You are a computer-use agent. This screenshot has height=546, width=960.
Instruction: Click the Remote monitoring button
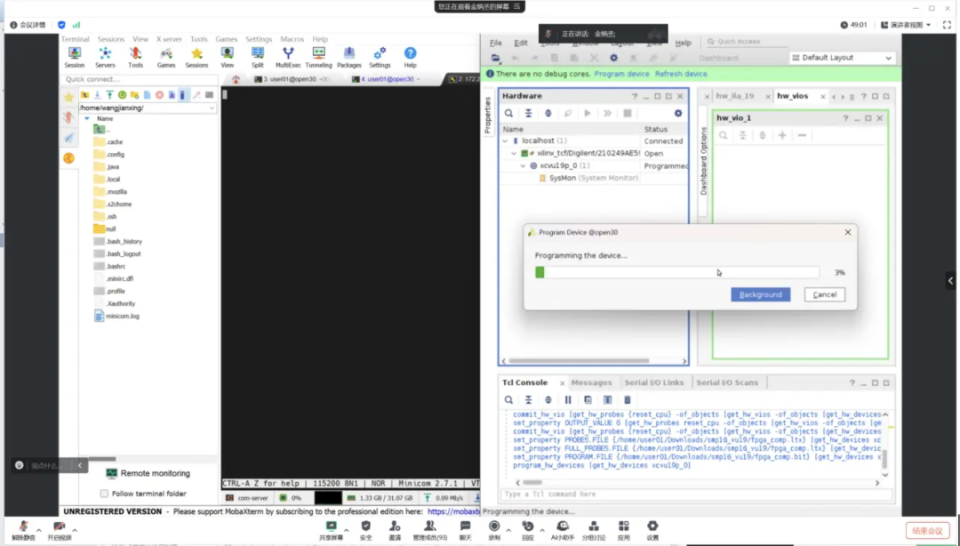(148, 473)
